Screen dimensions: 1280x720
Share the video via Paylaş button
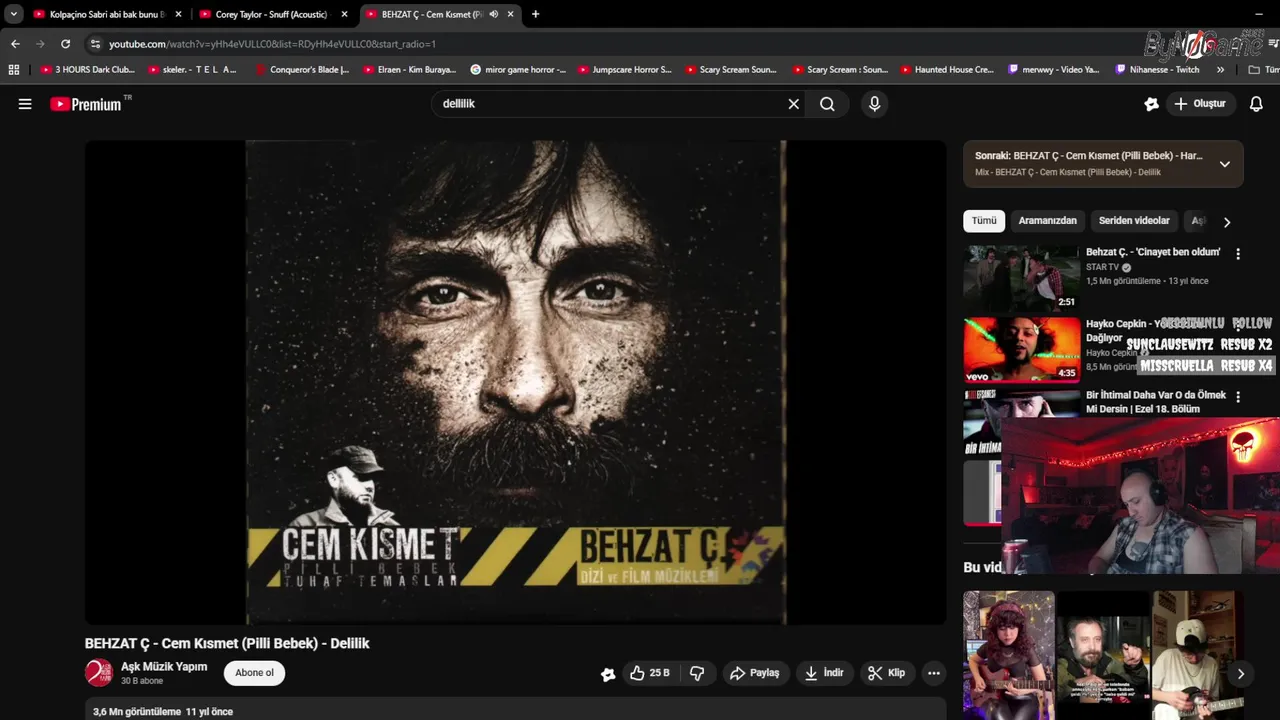755,673
